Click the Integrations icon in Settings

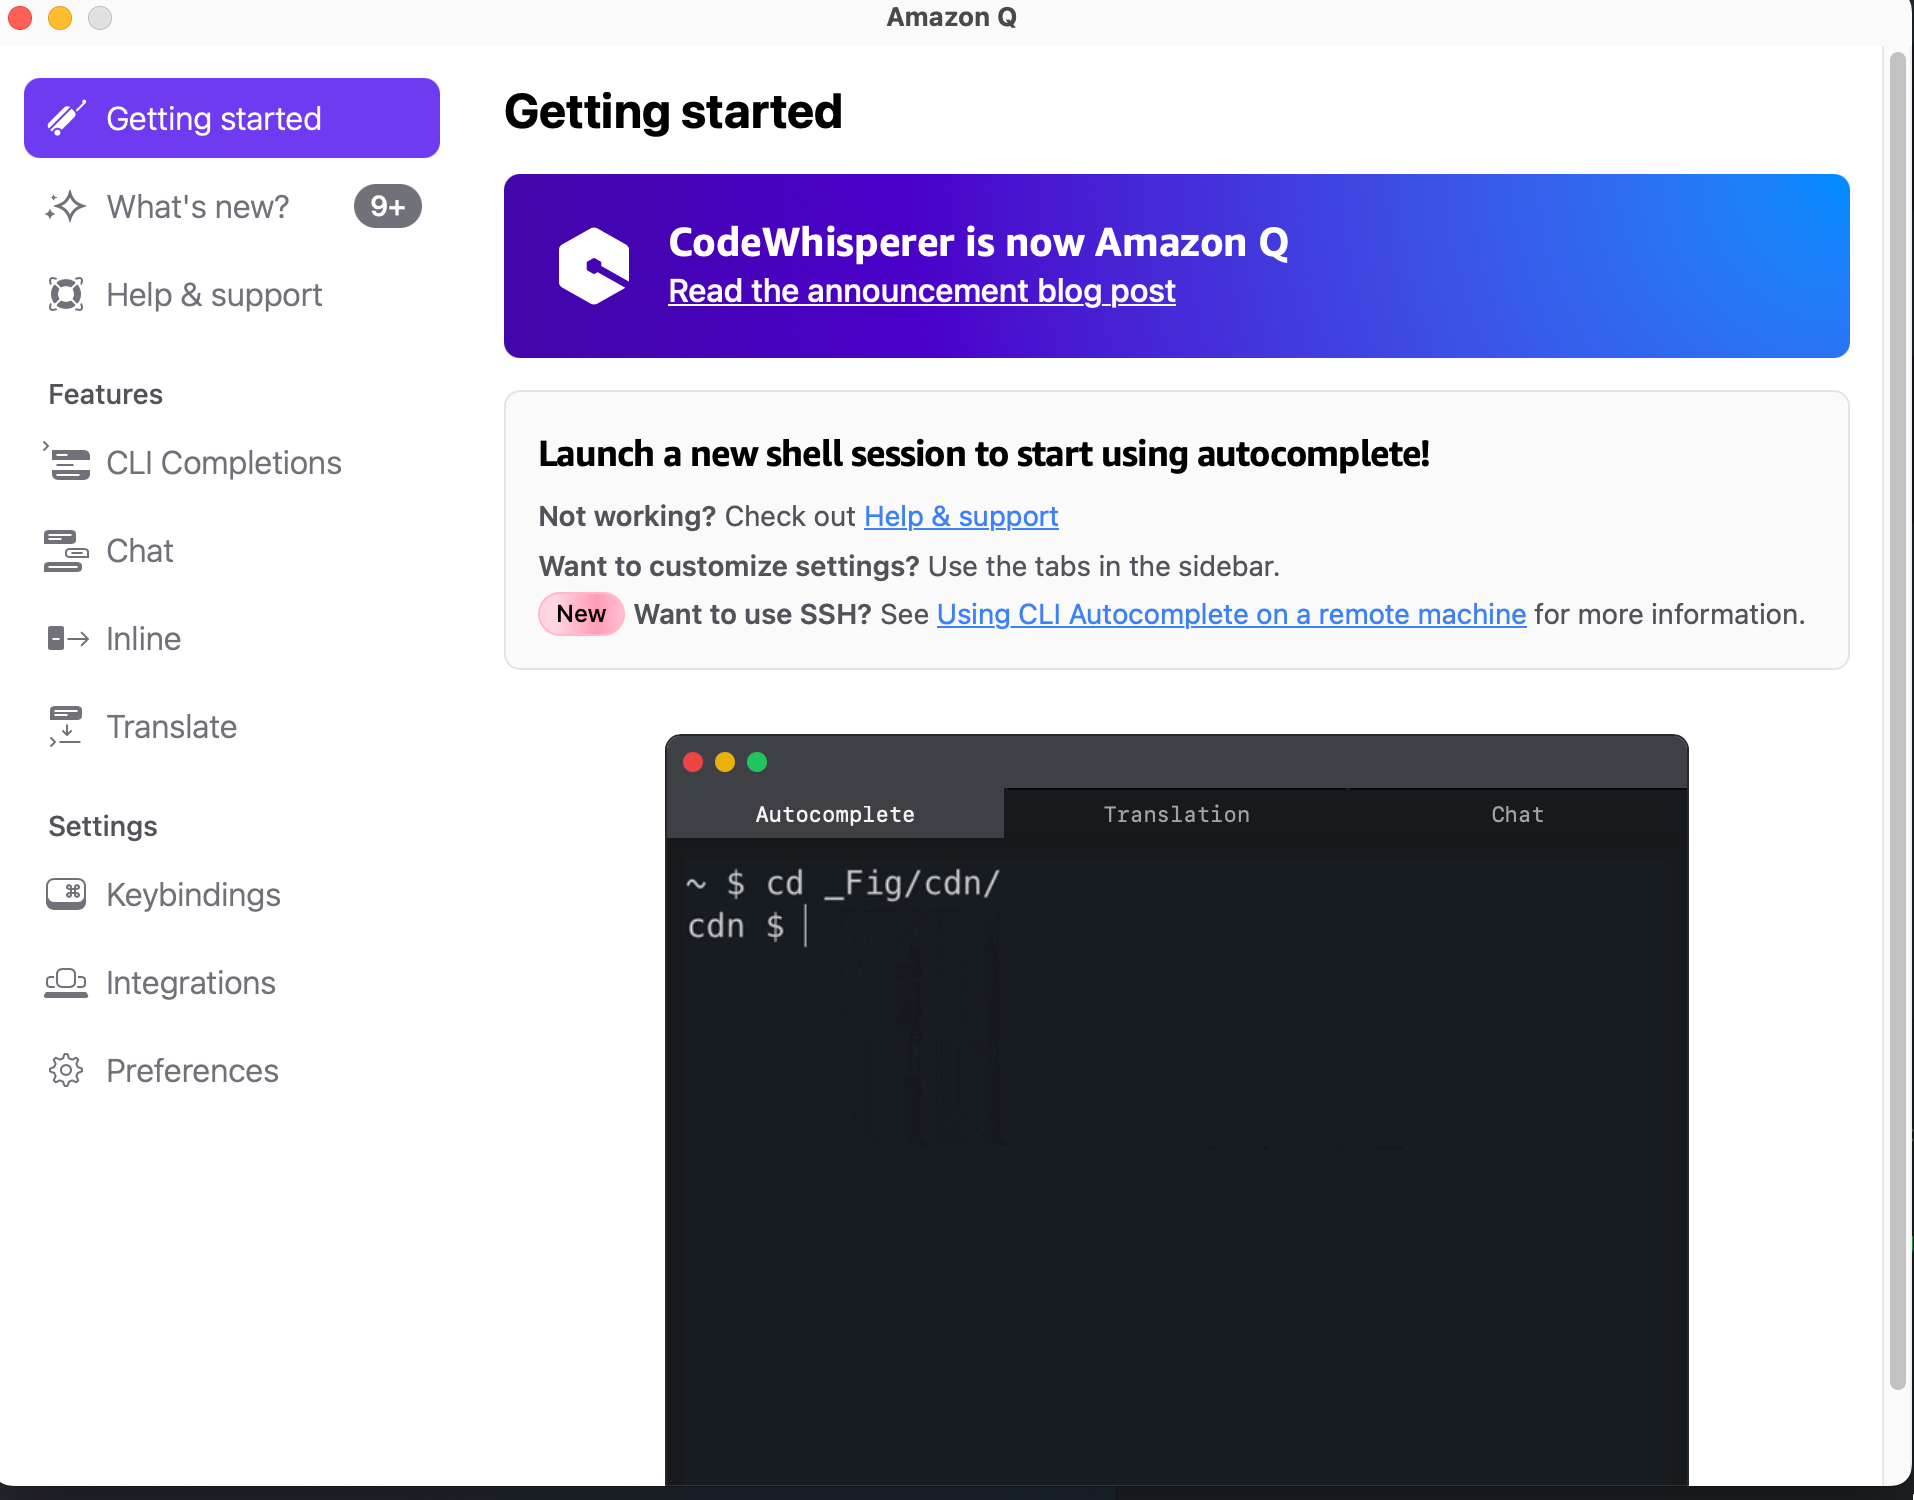[x=66, y=982]
